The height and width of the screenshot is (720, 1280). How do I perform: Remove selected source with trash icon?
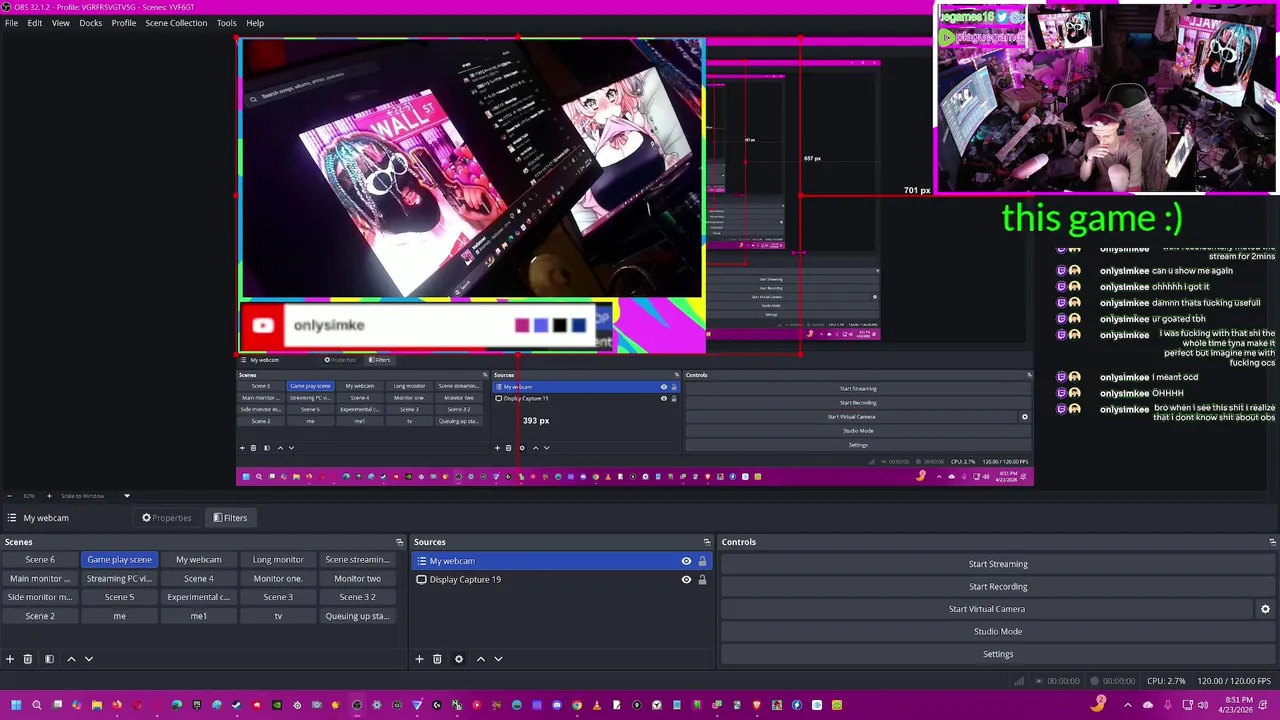[437, 659]
